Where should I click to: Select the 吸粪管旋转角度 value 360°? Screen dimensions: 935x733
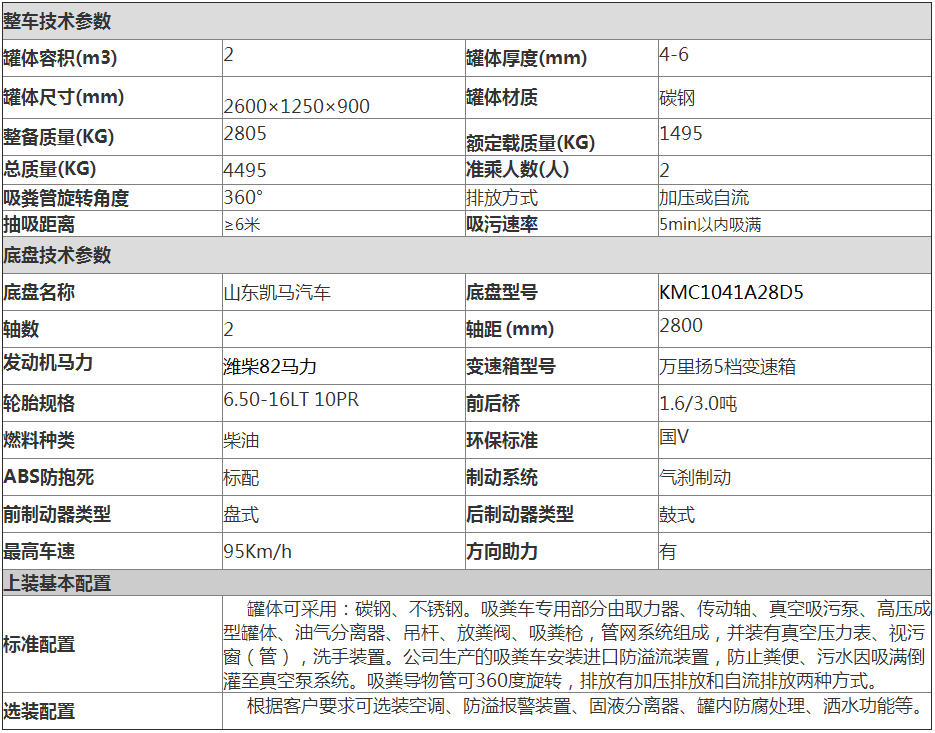(x=243, y=197)
